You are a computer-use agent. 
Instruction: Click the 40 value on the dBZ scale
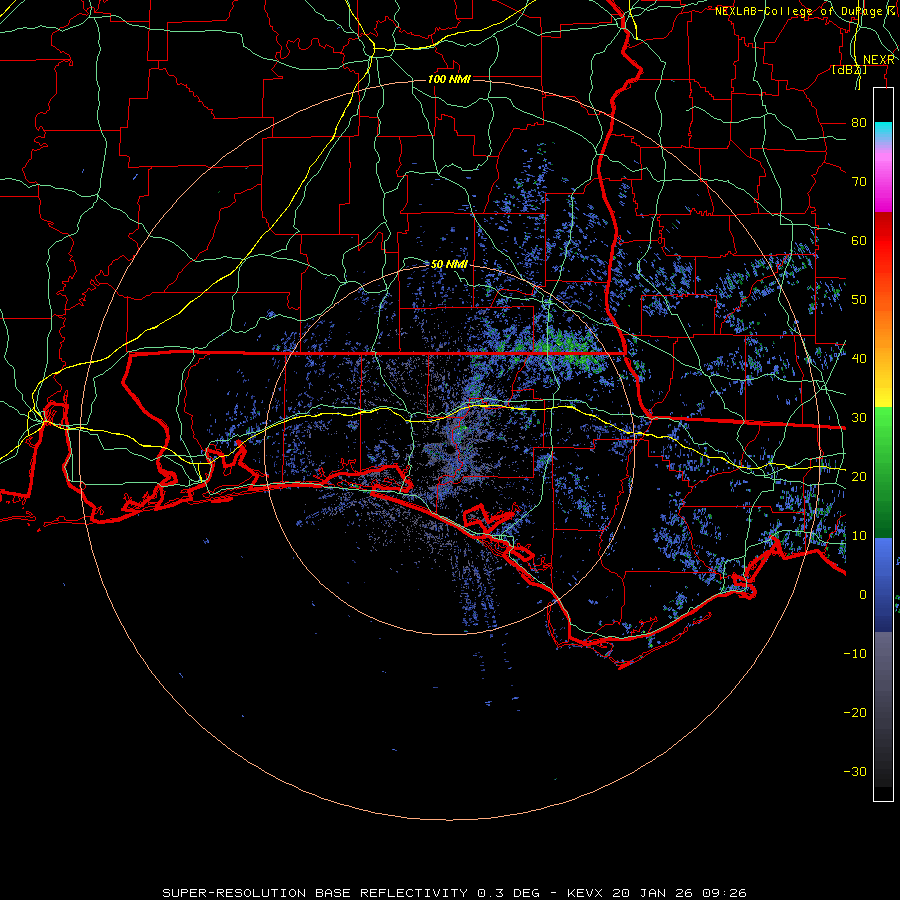coord(859,358)
